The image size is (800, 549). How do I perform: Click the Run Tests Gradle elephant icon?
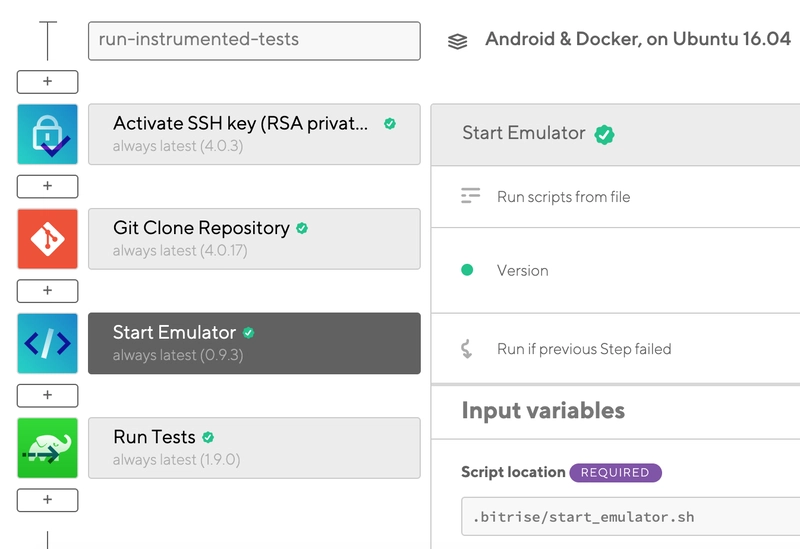[x=47, y=448]
